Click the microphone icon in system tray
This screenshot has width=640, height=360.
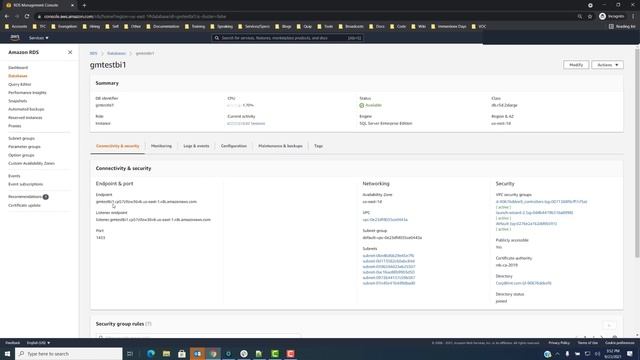click(567, 353)
